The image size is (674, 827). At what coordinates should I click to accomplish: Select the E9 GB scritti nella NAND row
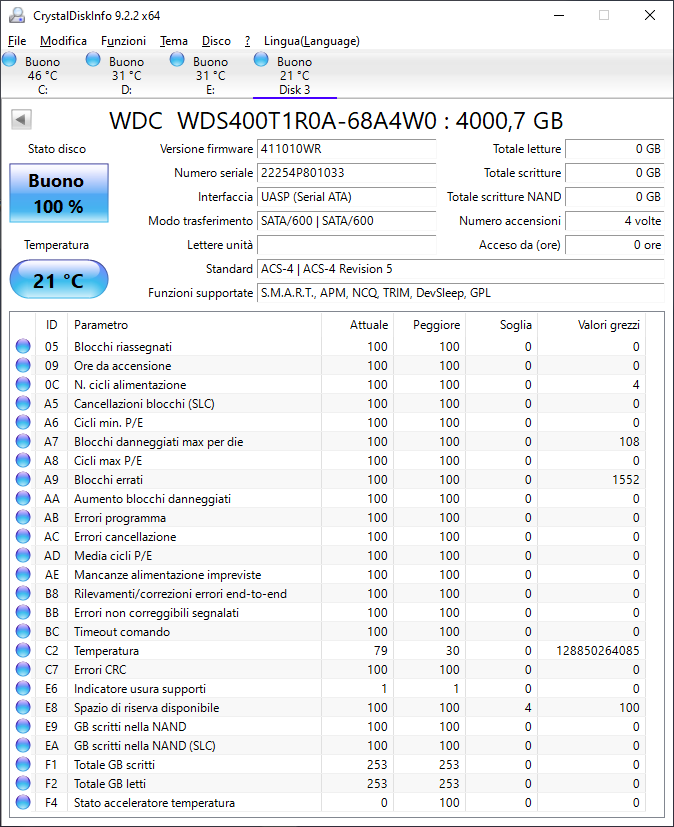click(x=328, y=726)
